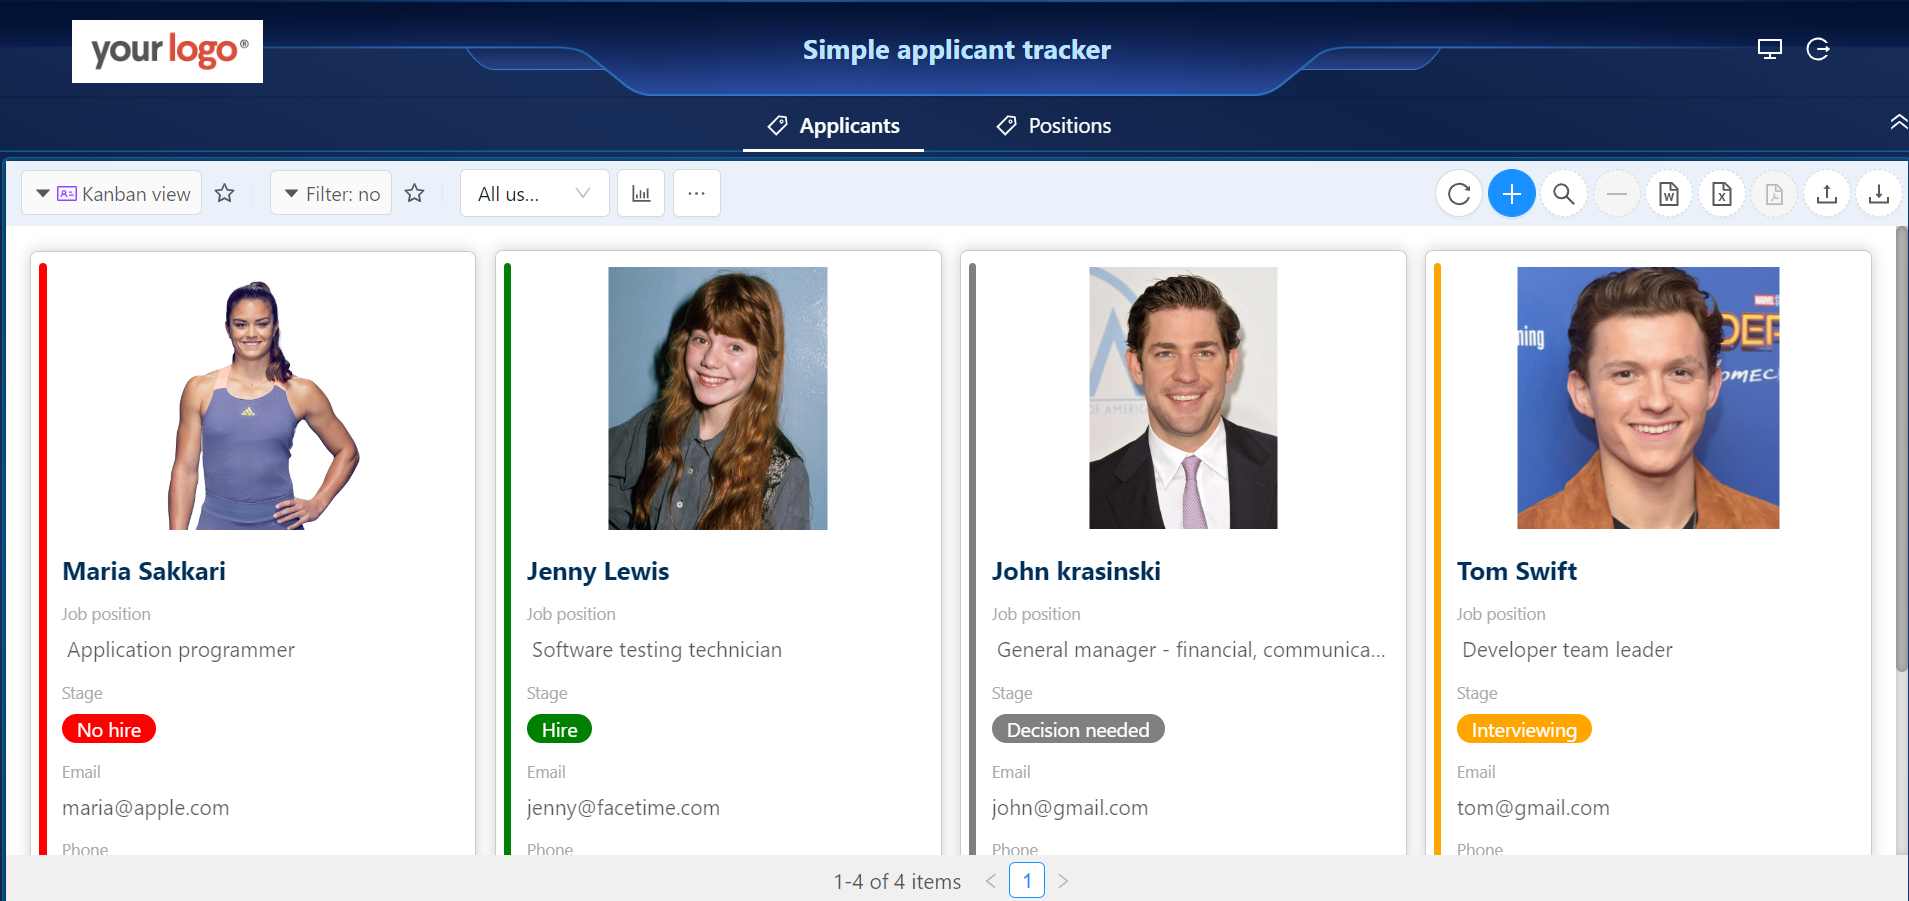Star the Kanban view as favorite
Screen dimensions: 1909x901
[225, 193]
